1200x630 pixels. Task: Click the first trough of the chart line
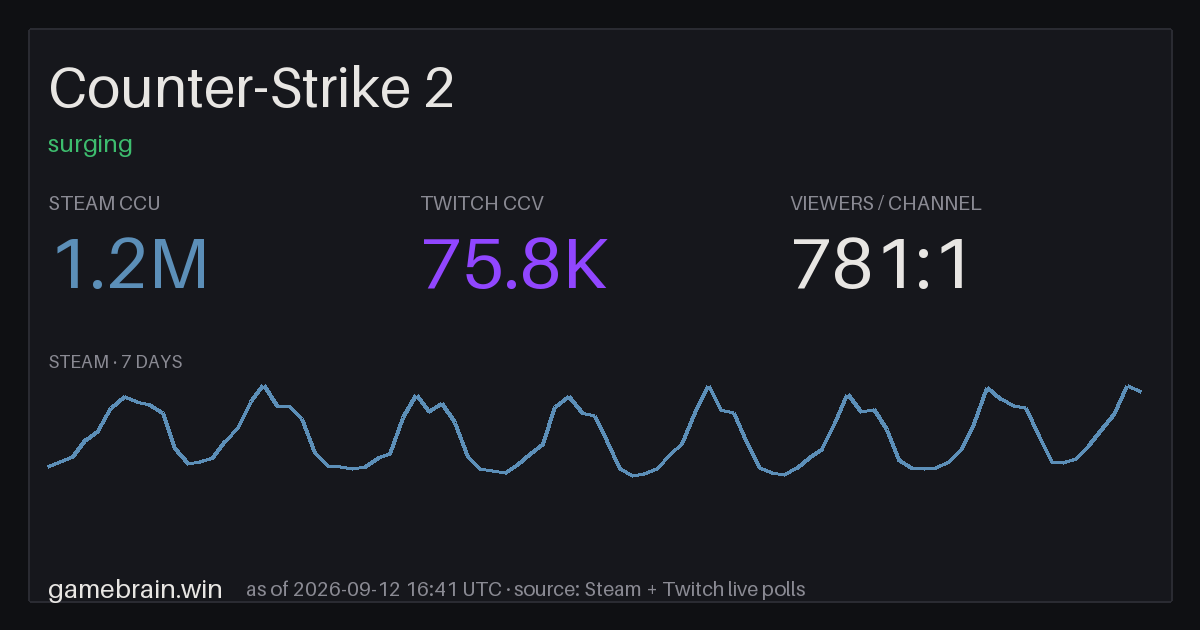click(x=189, y=463)
